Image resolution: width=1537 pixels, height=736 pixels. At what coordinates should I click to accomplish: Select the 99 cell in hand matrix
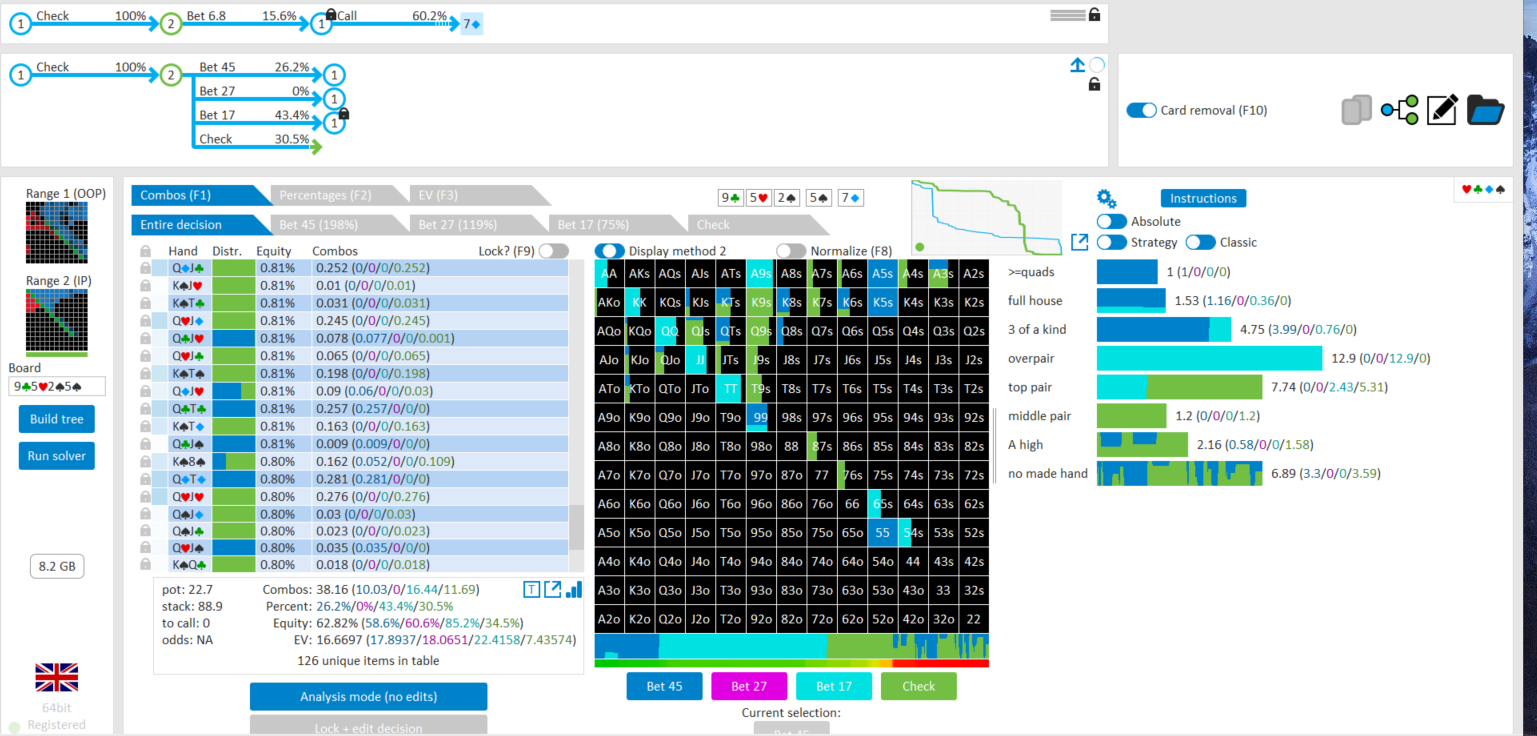click(x=760, y=417)
